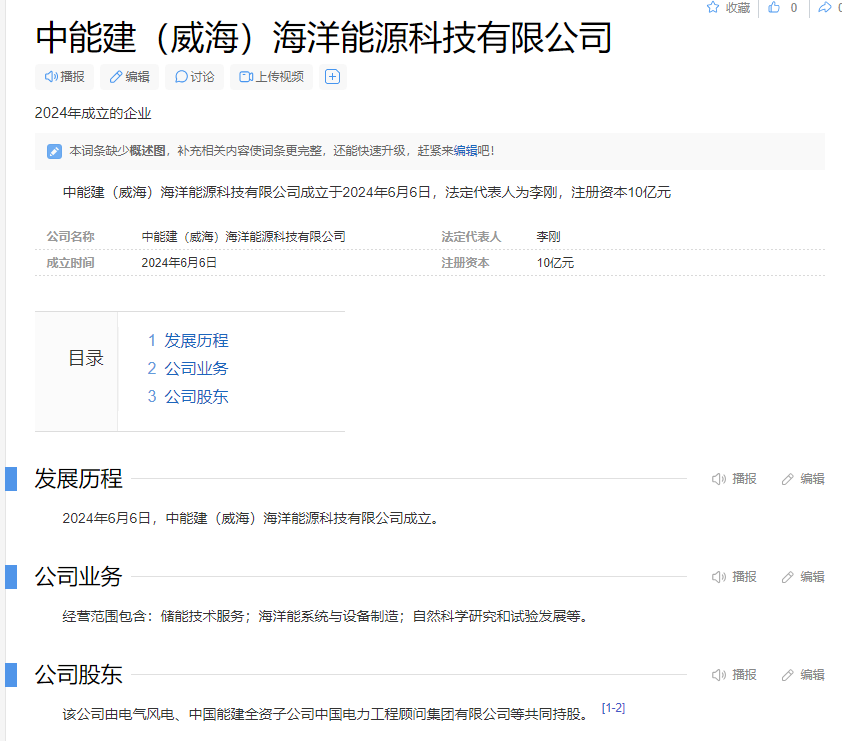Image resolution: width=842 pixels, height=741 pixels.
Task: Click the blue 编辑 link in the notice
Action: coord(465,151)
